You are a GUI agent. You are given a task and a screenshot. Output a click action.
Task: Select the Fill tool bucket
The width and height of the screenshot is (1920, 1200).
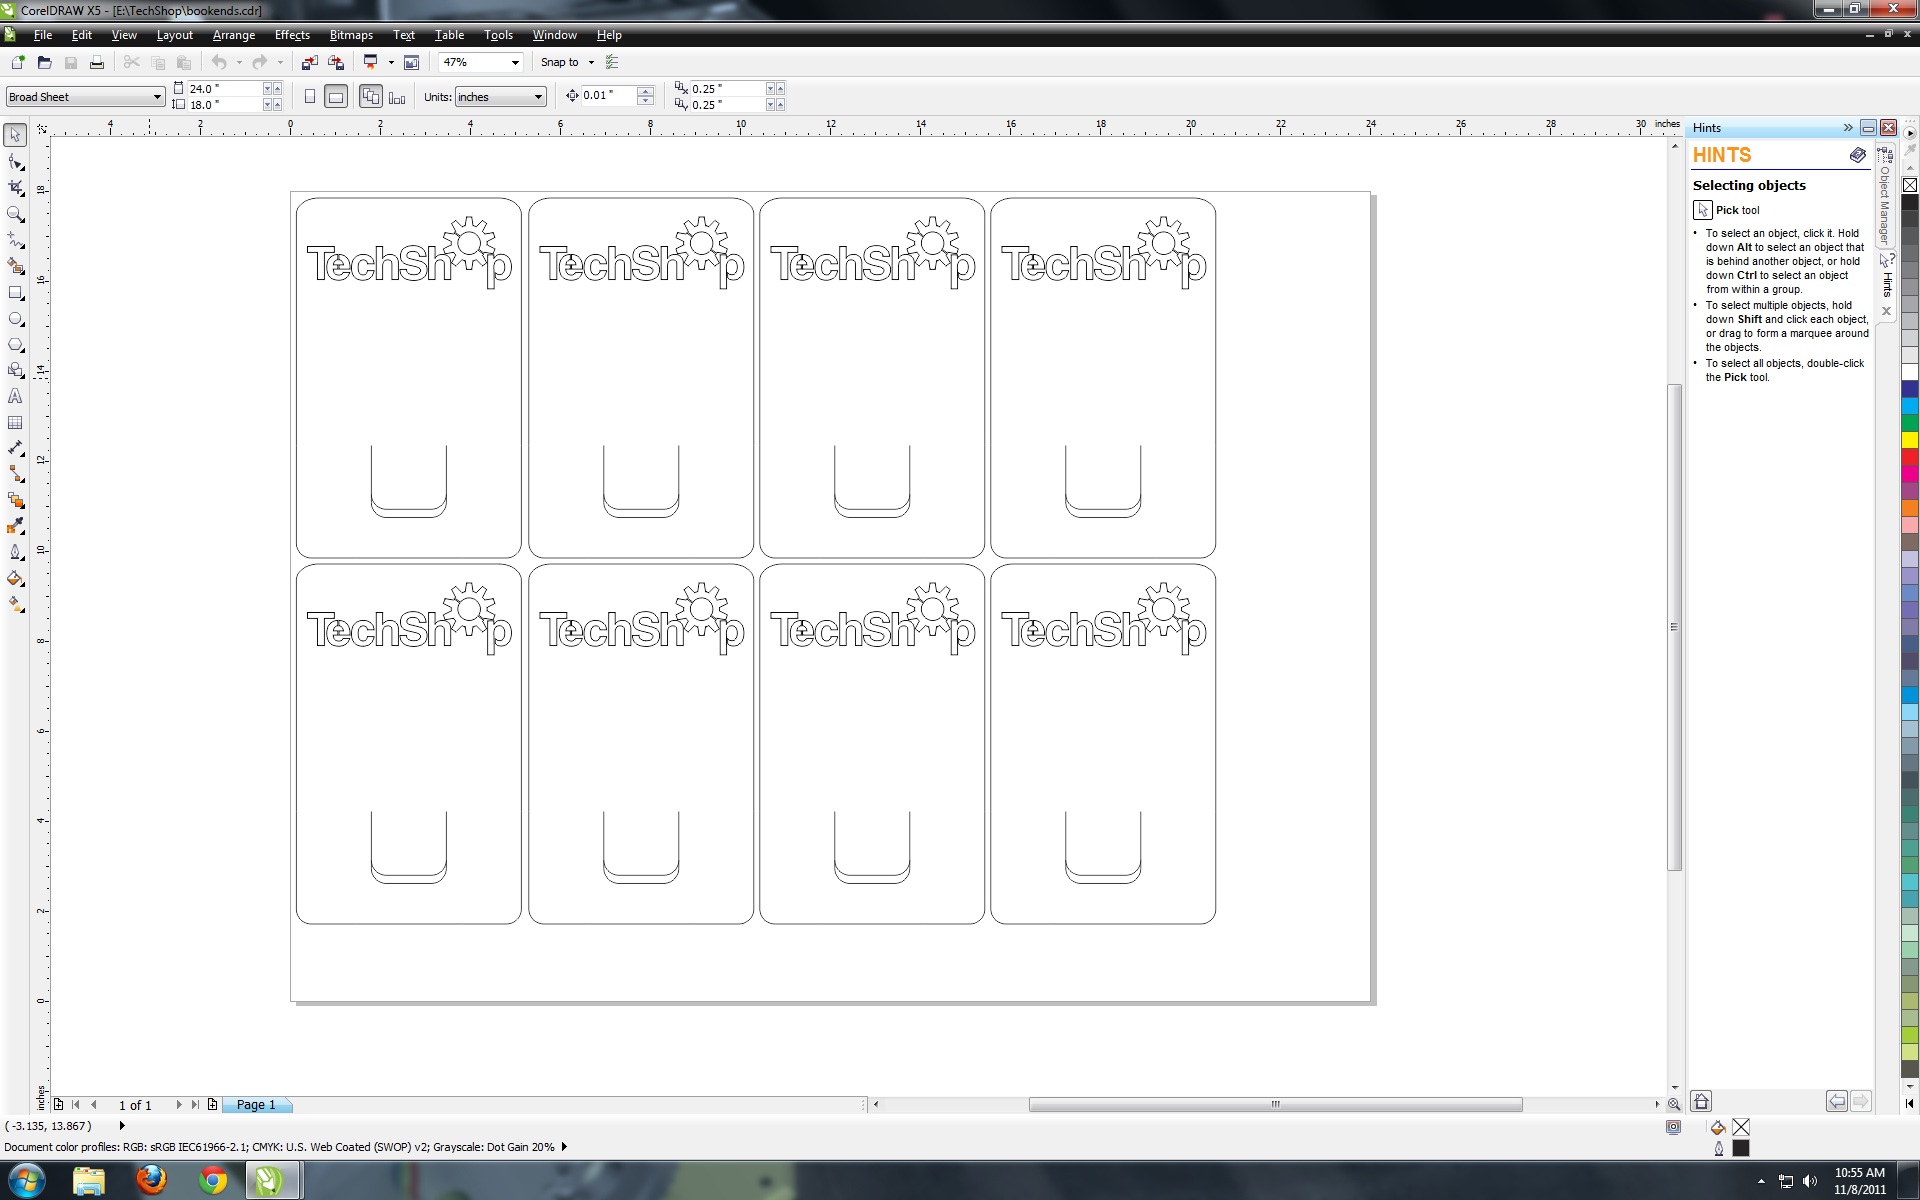tap(15, 579)
